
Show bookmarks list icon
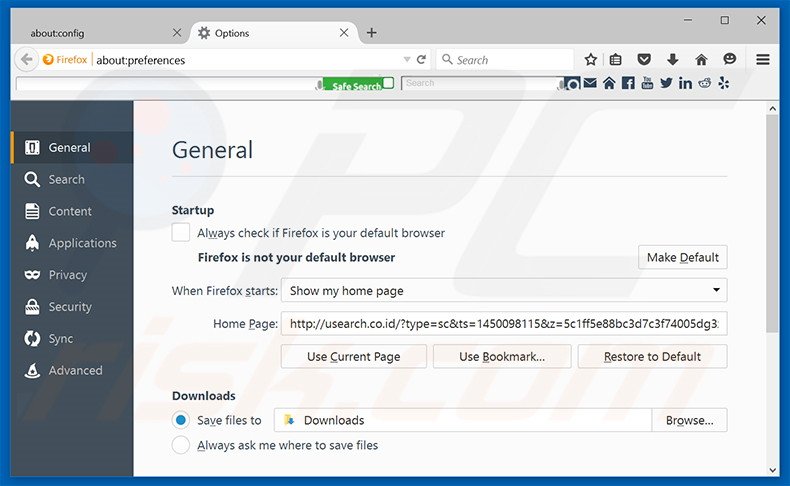[615, 60]
